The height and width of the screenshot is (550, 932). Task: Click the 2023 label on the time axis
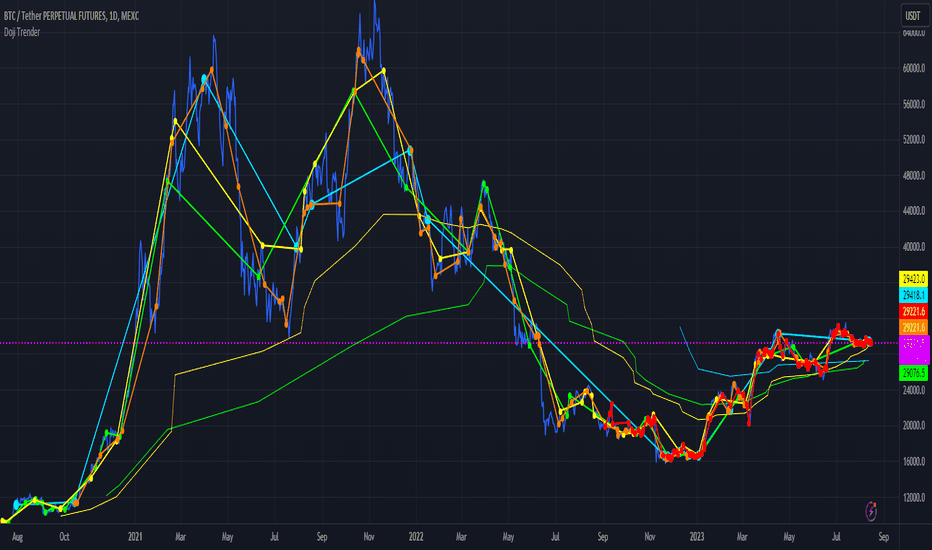(x=697, y=537)
